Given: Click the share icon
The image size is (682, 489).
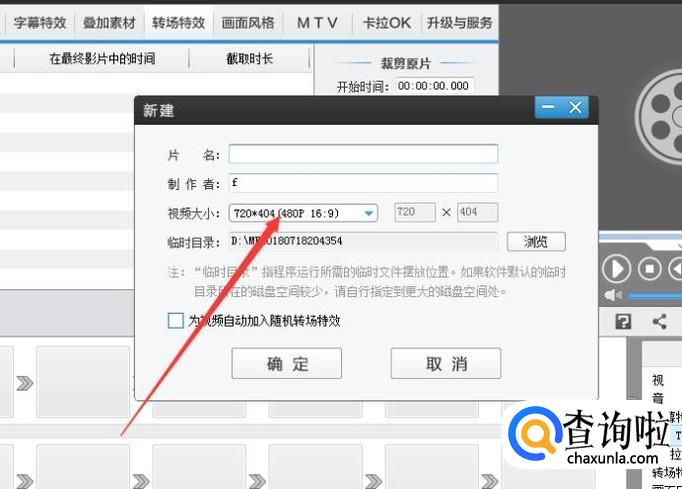Looking at the screenshot, I should 659,322.
